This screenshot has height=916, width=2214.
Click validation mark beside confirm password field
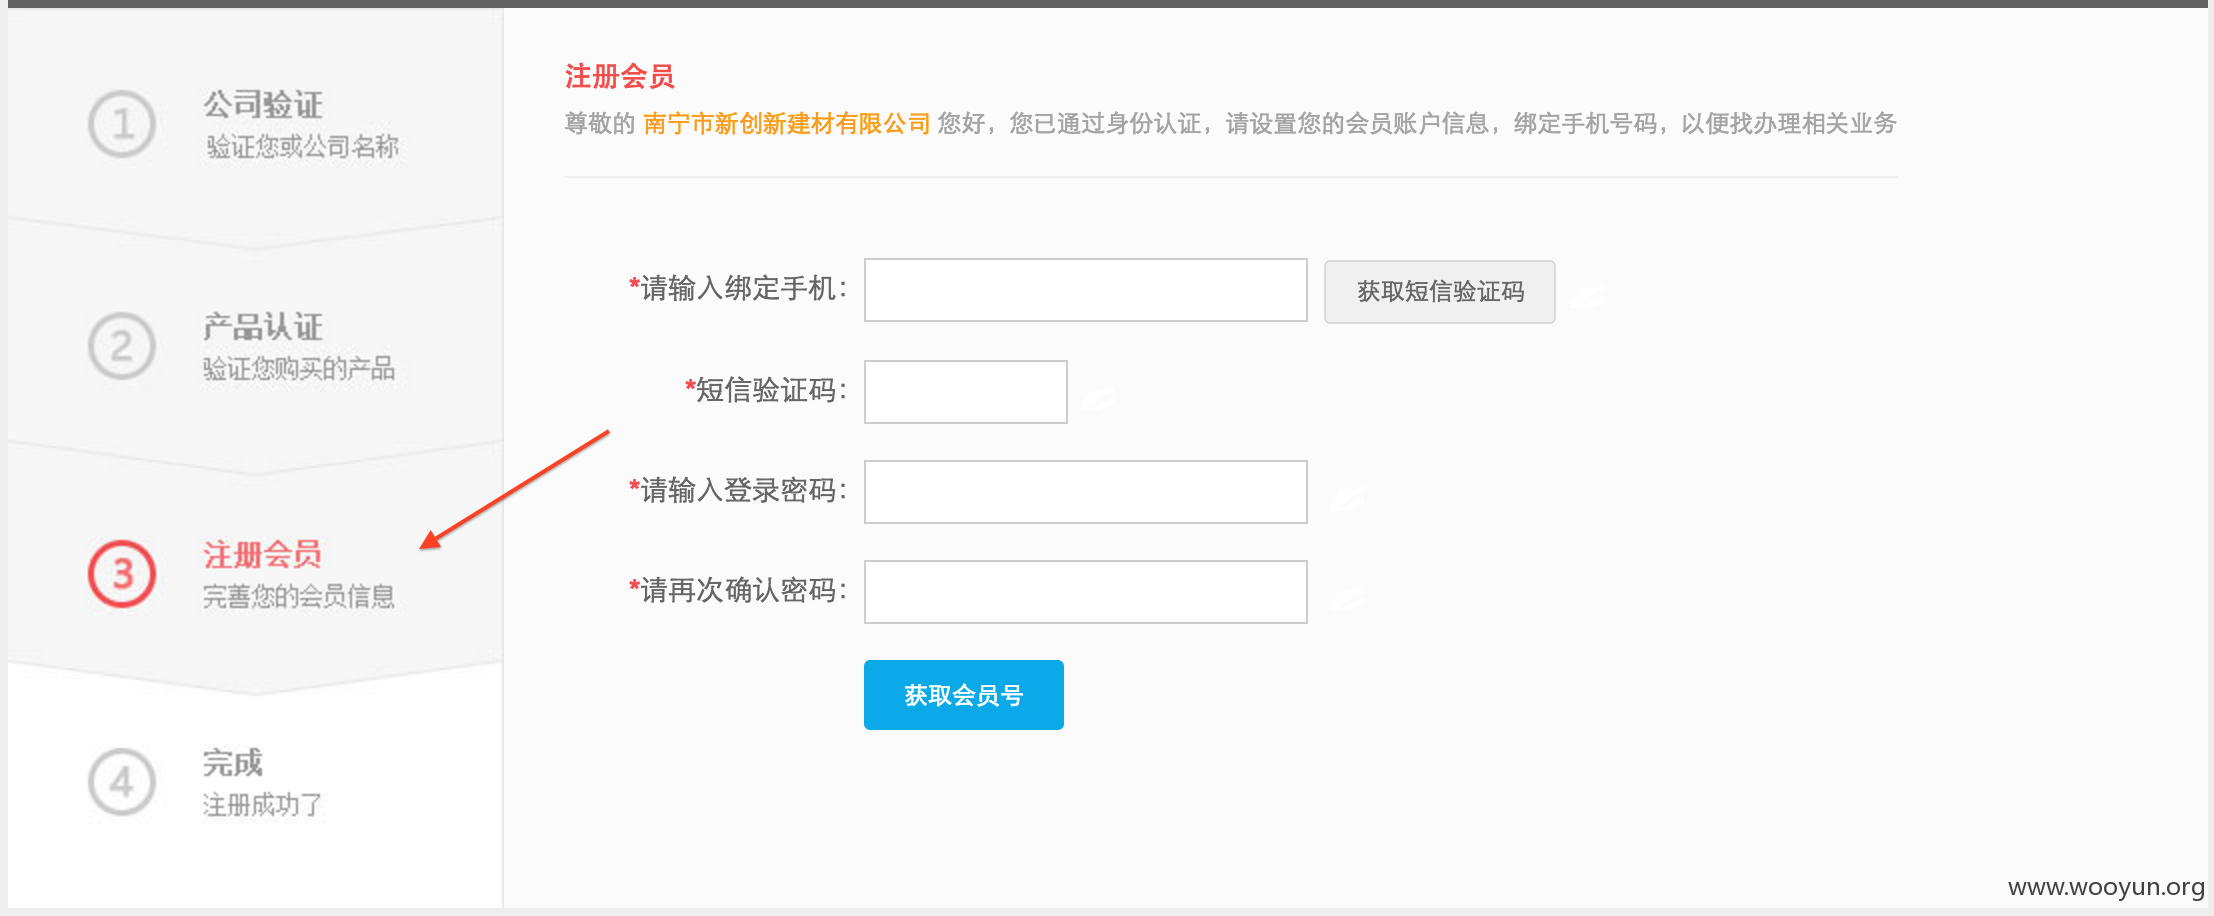(1348, 598)
